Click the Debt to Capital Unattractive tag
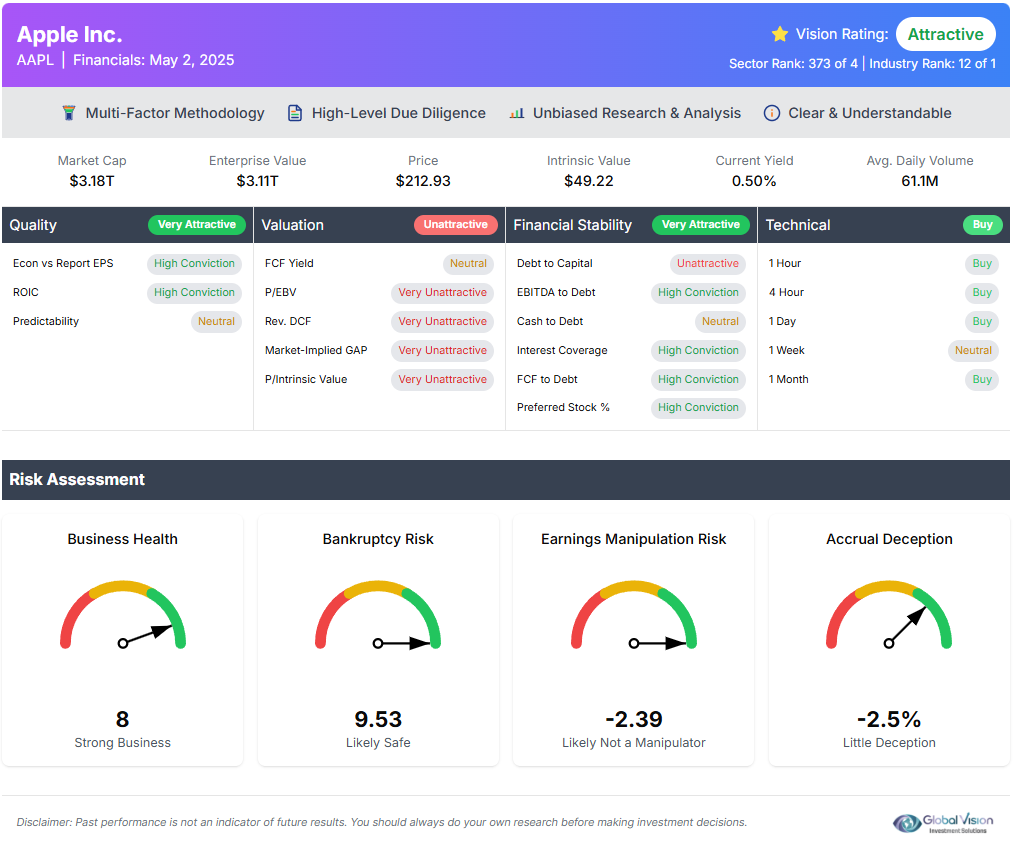Screen dimensions: 1015x846 pyautogui.click(x=708, y=263)
